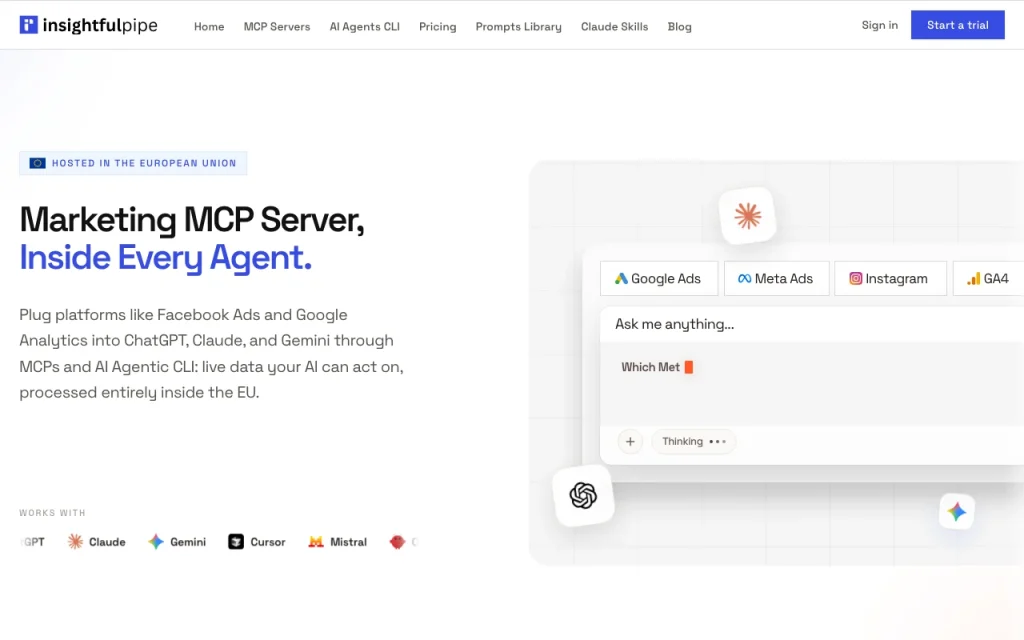Image resolution: width=1024 pixels, height=640 pixels.
Task: Click the Mistral label in Works With
Action: click(349, 542)
